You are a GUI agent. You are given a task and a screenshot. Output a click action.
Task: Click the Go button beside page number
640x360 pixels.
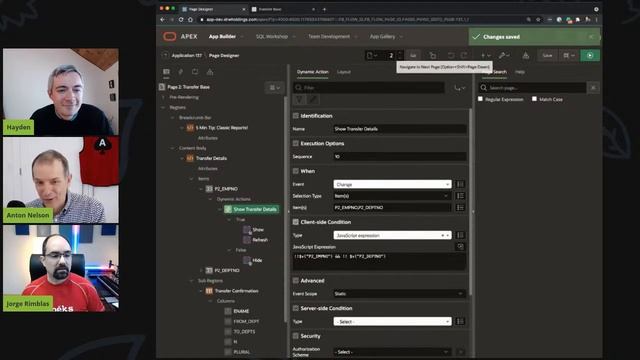pyautogui.click(x=413, y=56)
